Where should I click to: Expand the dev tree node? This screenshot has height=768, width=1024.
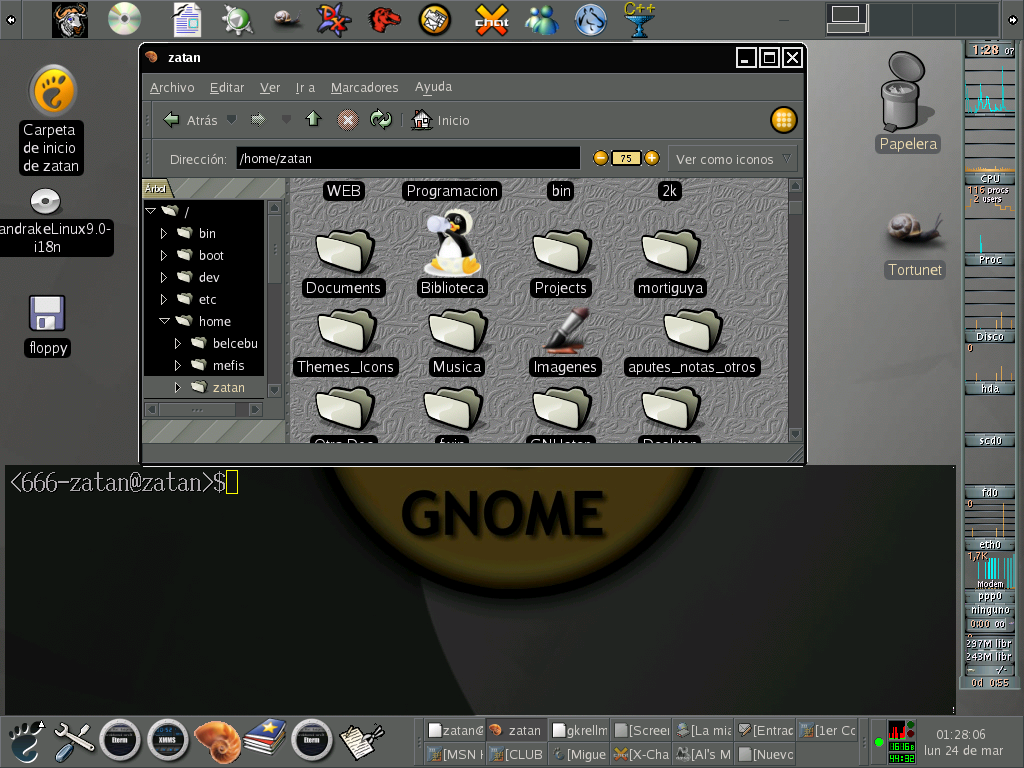(163, 278)
